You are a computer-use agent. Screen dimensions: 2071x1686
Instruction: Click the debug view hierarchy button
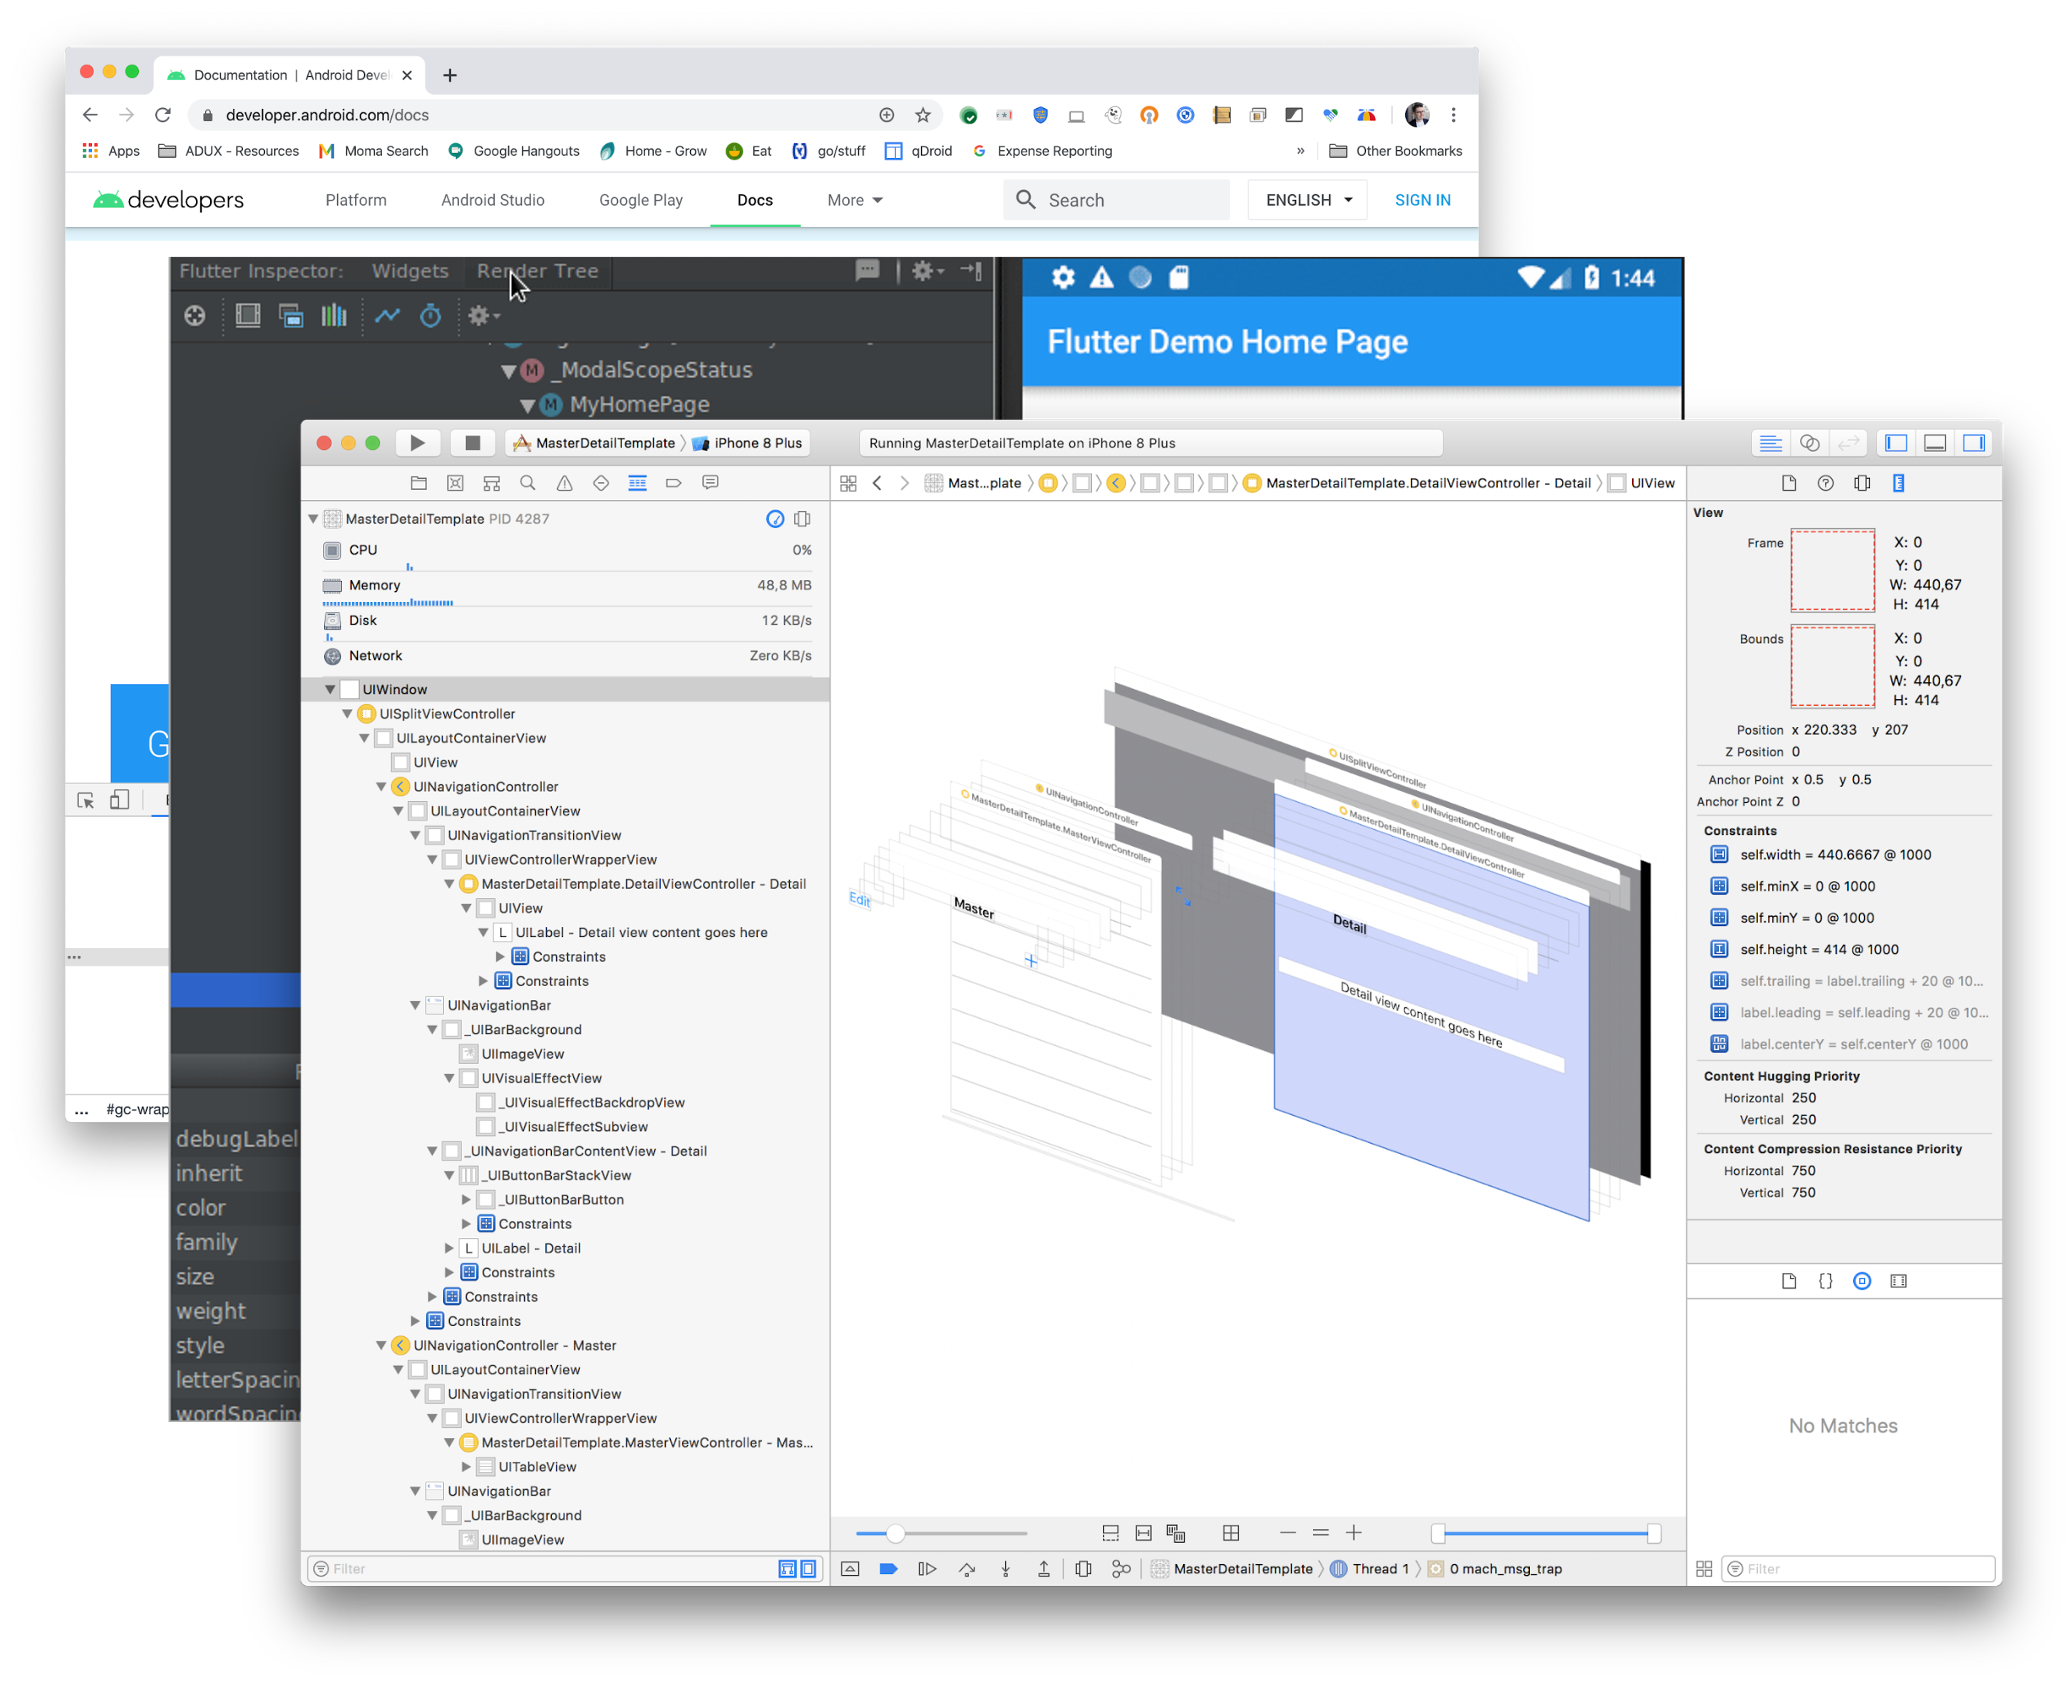click(x=1083, y=1569)
